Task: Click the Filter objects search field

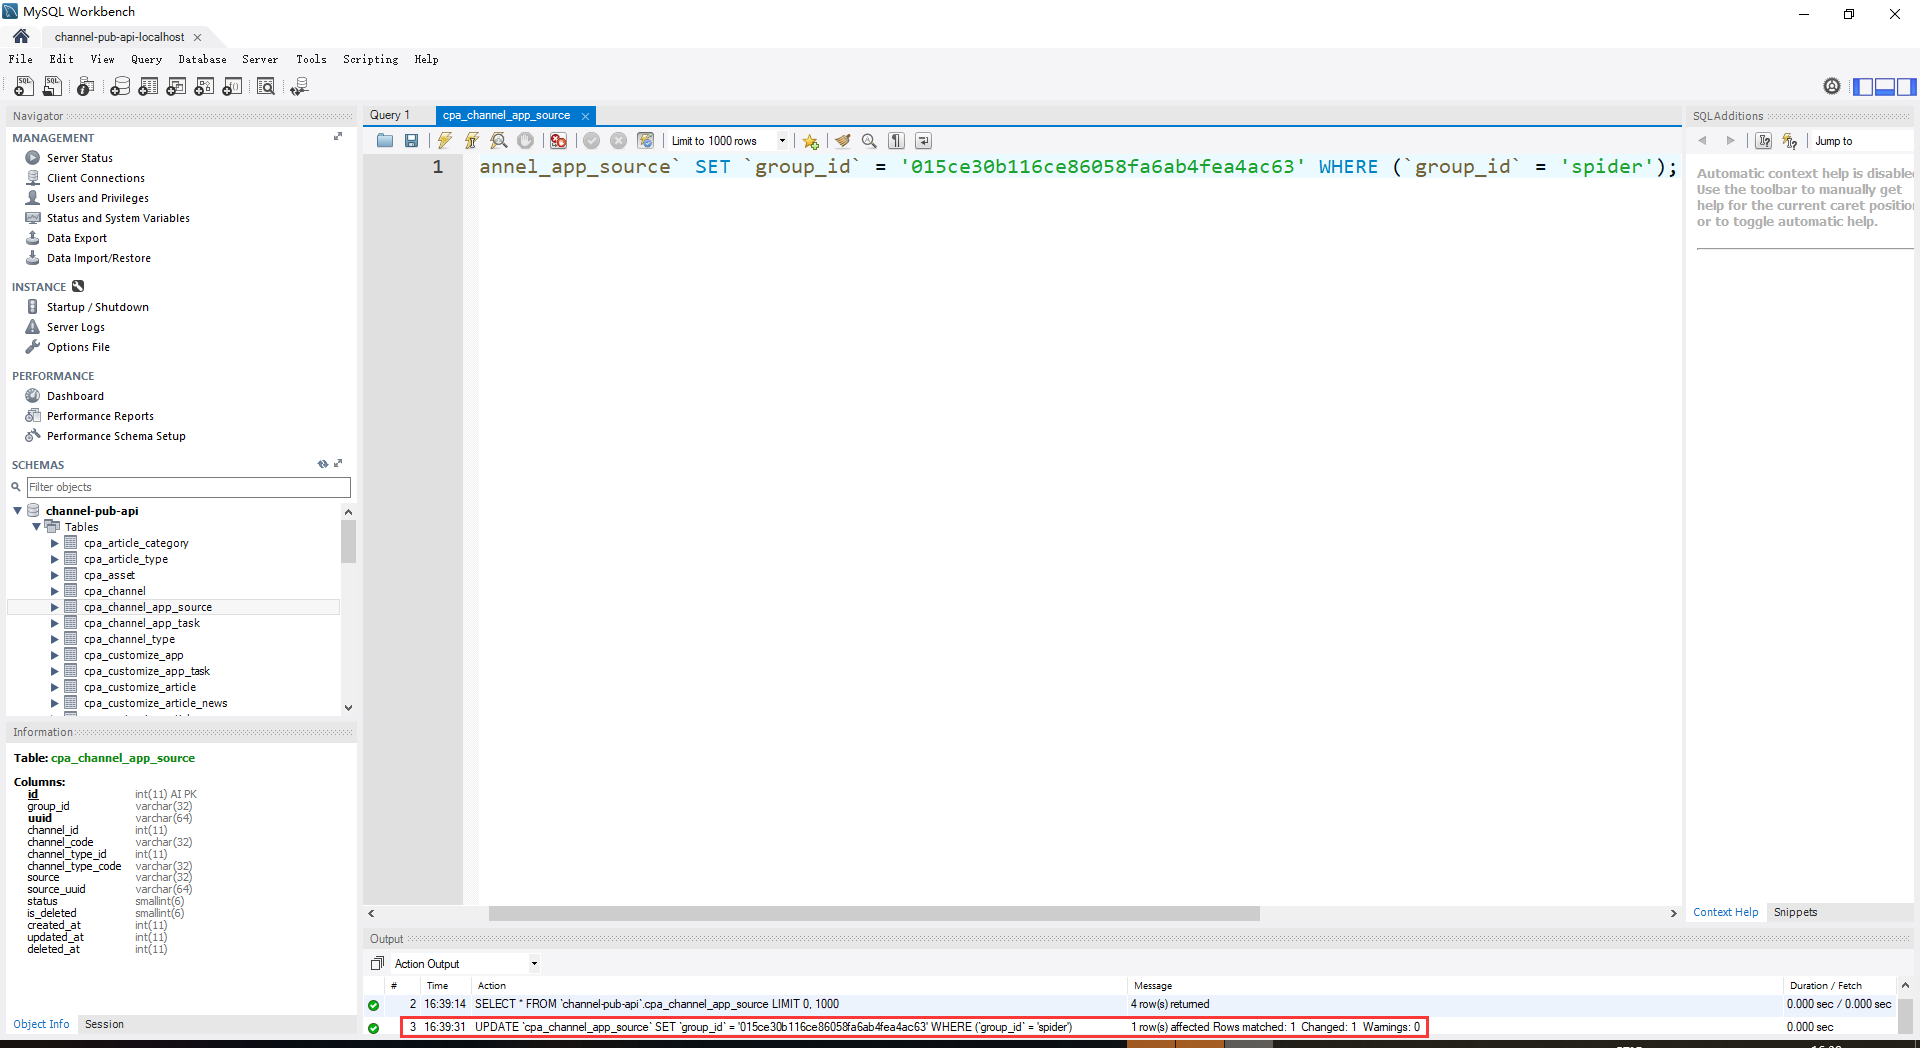Action: pyautogui.click(x=188, y=487)
